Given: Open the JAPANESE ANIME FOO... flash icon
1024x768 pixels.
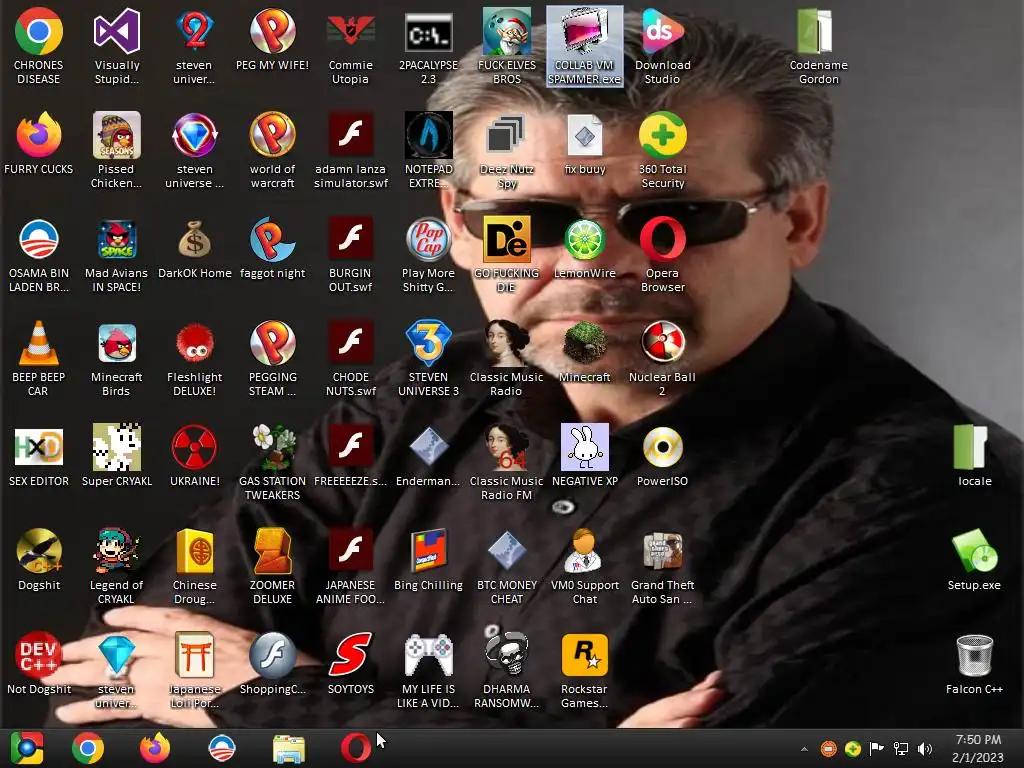Looking at the screenshot, I should pos(351,551).
